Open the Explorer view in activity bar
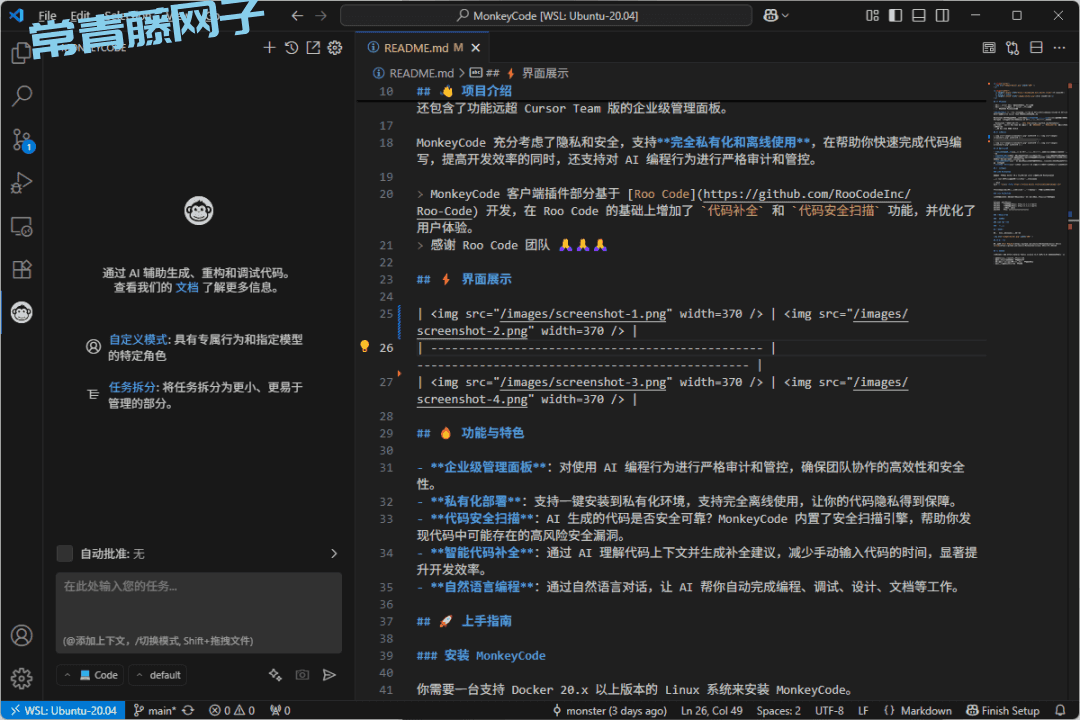1080x720 pixels. click(x=21, y=52)
